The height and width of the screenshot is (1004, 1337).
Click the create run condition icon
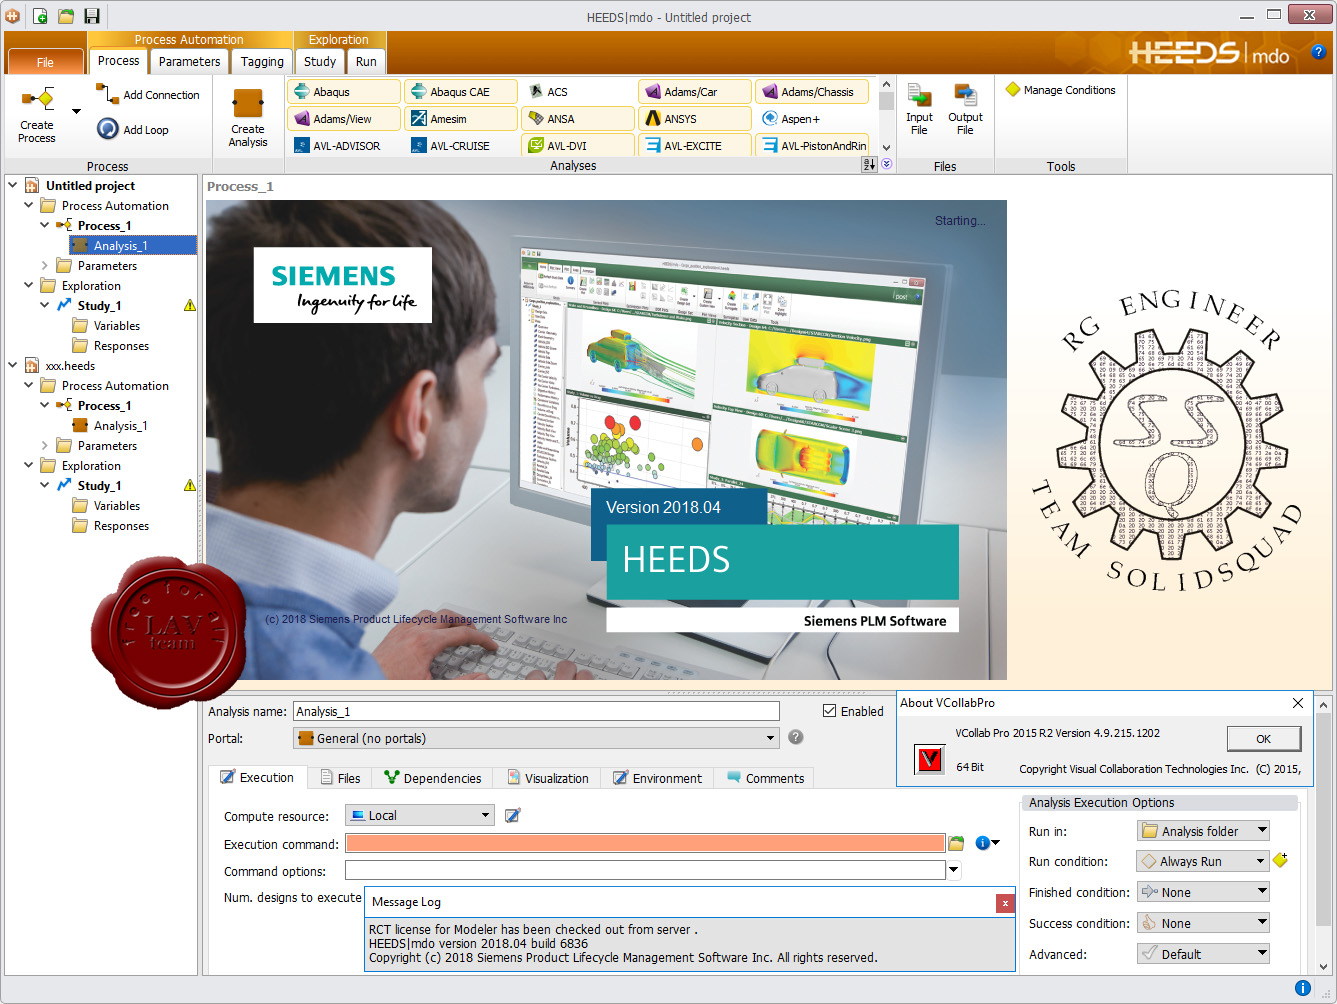tap(1281, 860)
